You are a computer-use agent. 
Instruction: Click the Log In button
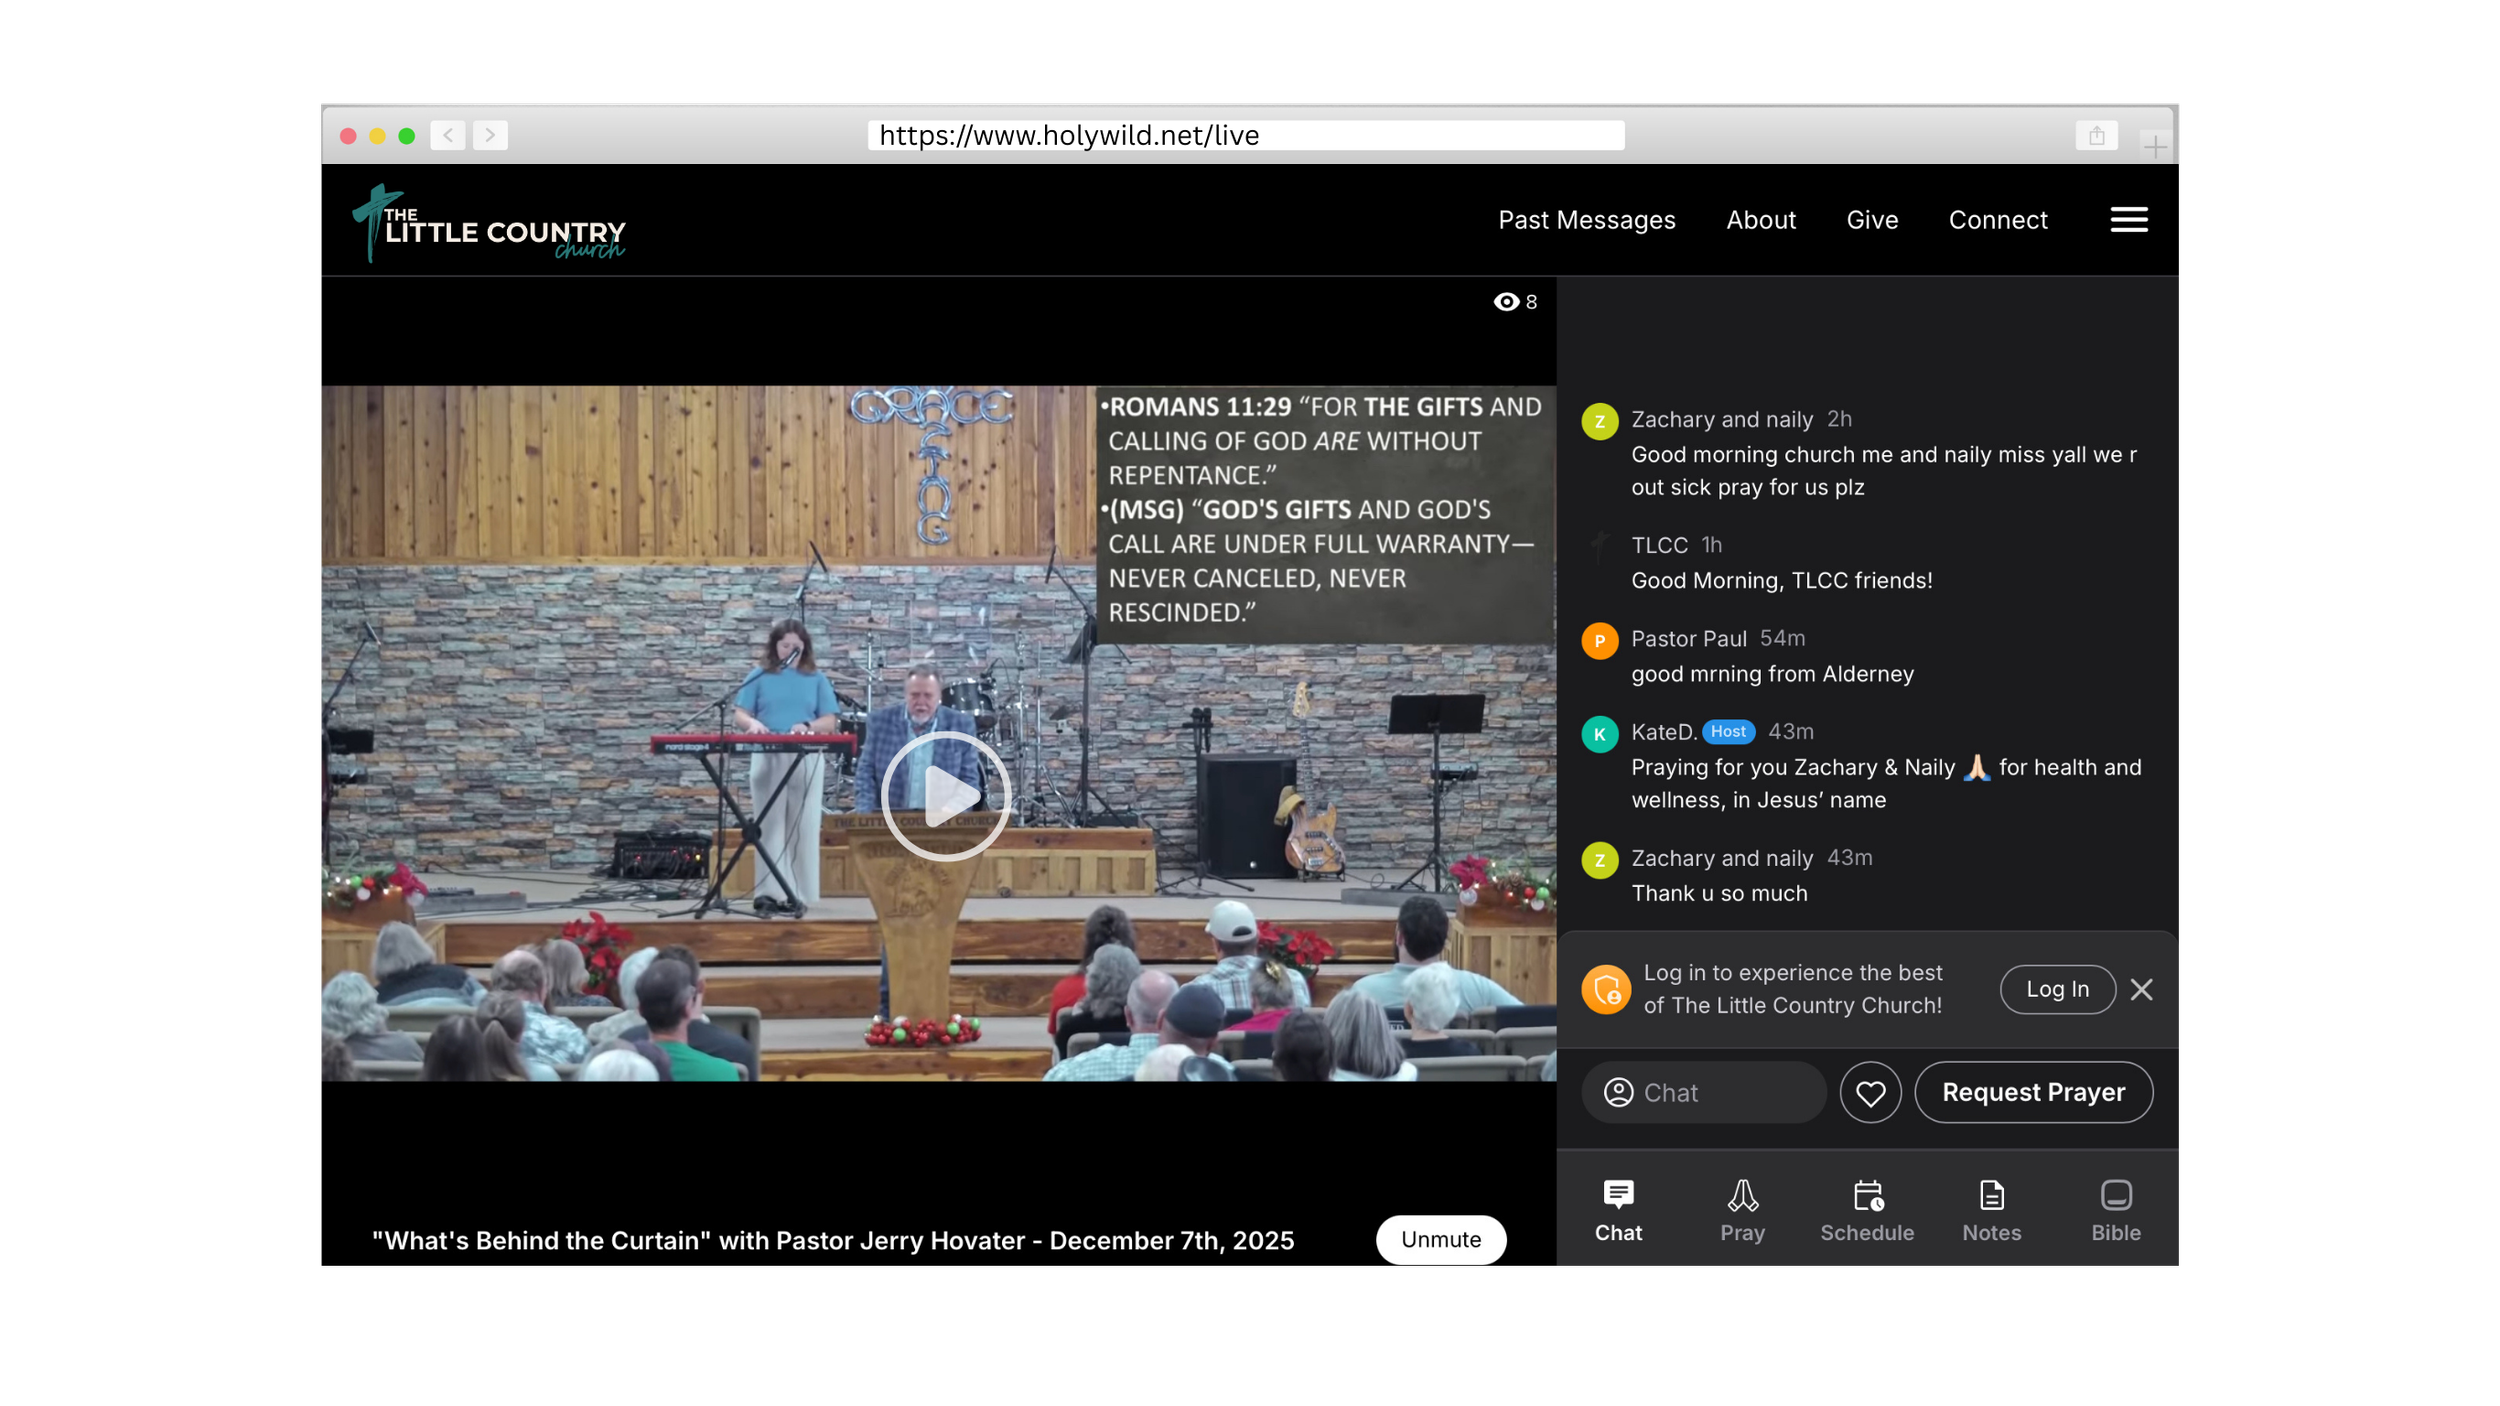coord(2057,989)
